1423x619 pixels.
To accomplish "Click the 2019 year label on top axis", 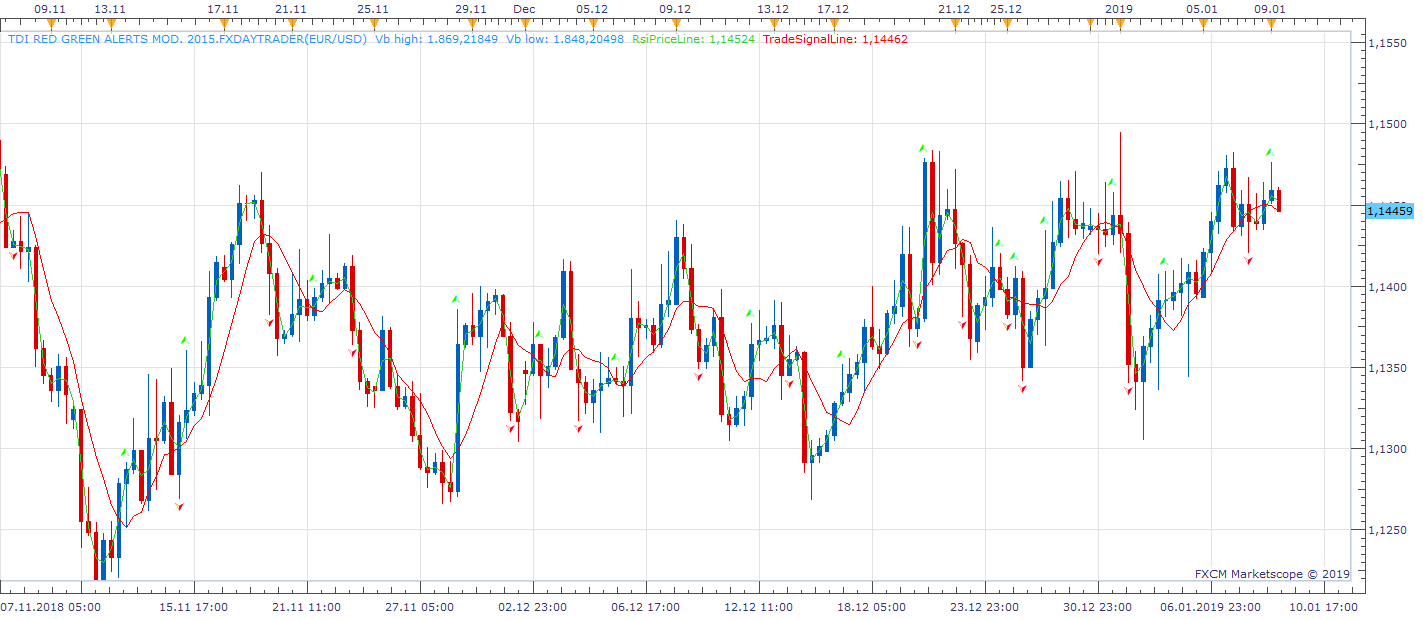I will point(1118,9).
